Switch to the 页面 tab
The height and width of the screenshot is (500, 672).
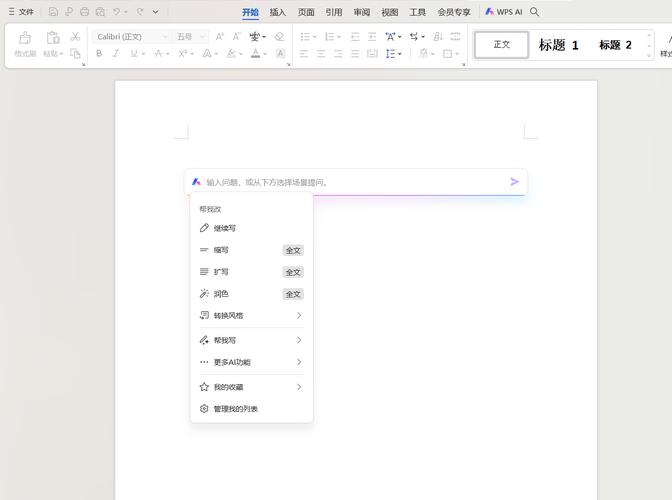[306, 12]
